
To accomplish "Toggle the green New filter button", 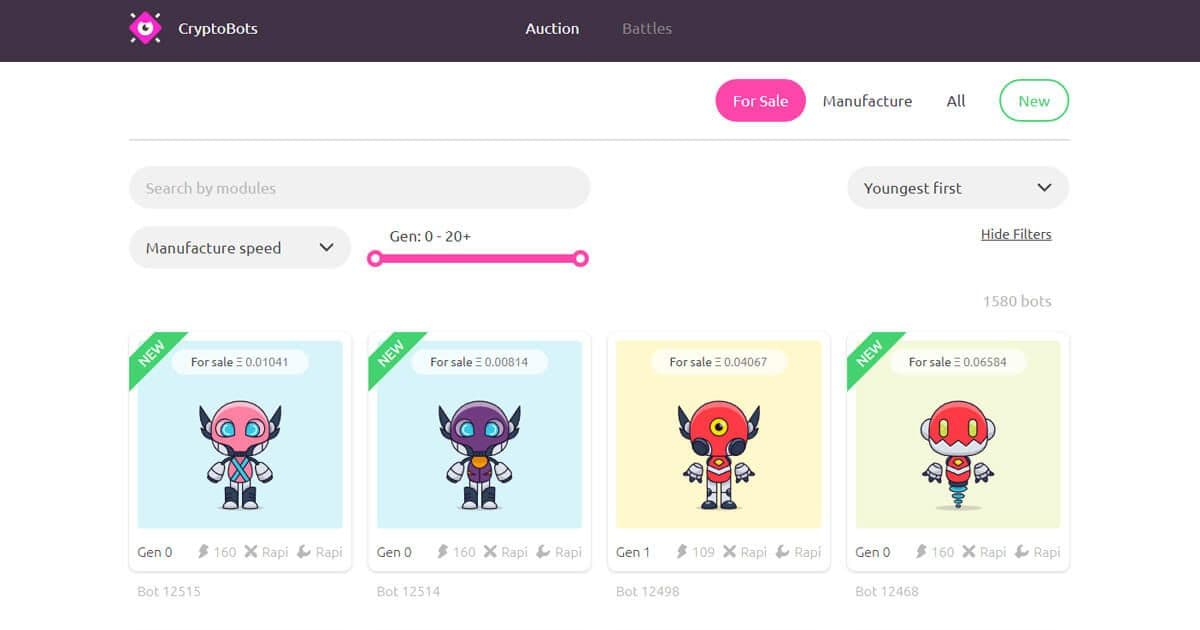I will click(1033, 101).
